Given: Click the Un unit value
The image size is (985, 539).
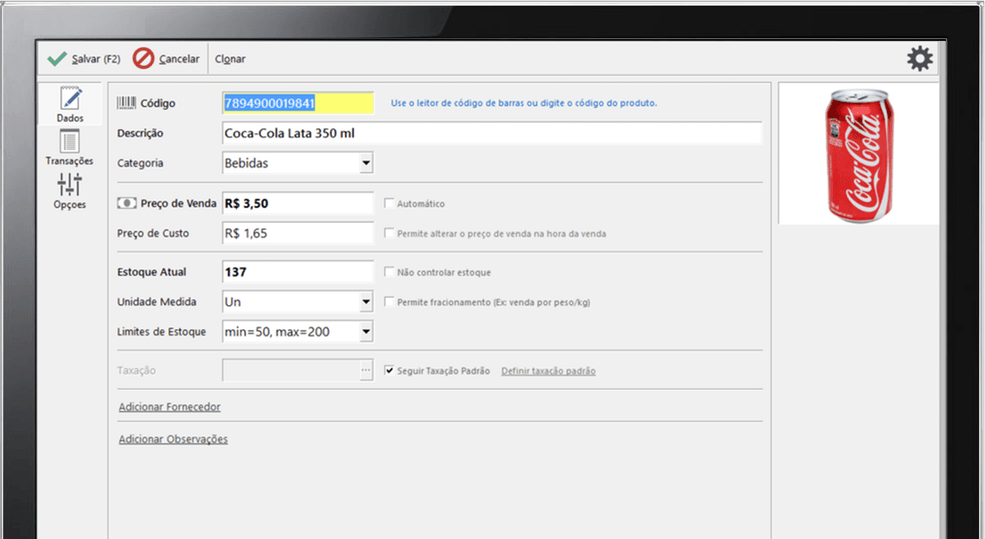Looking at the screenshot, I should point(232,302).
